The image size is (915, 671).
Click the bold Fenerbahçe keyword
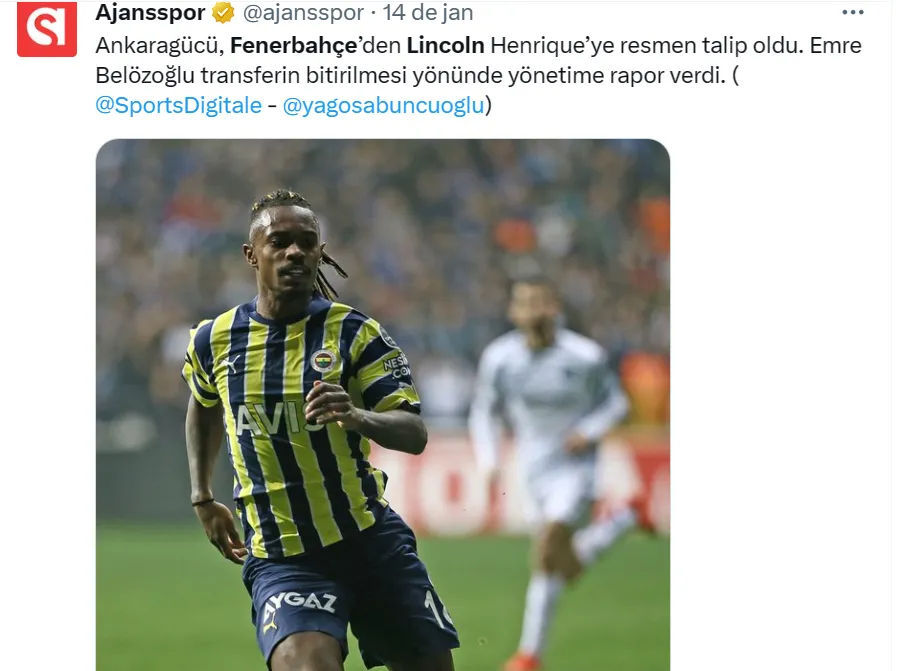pos(294,46)
